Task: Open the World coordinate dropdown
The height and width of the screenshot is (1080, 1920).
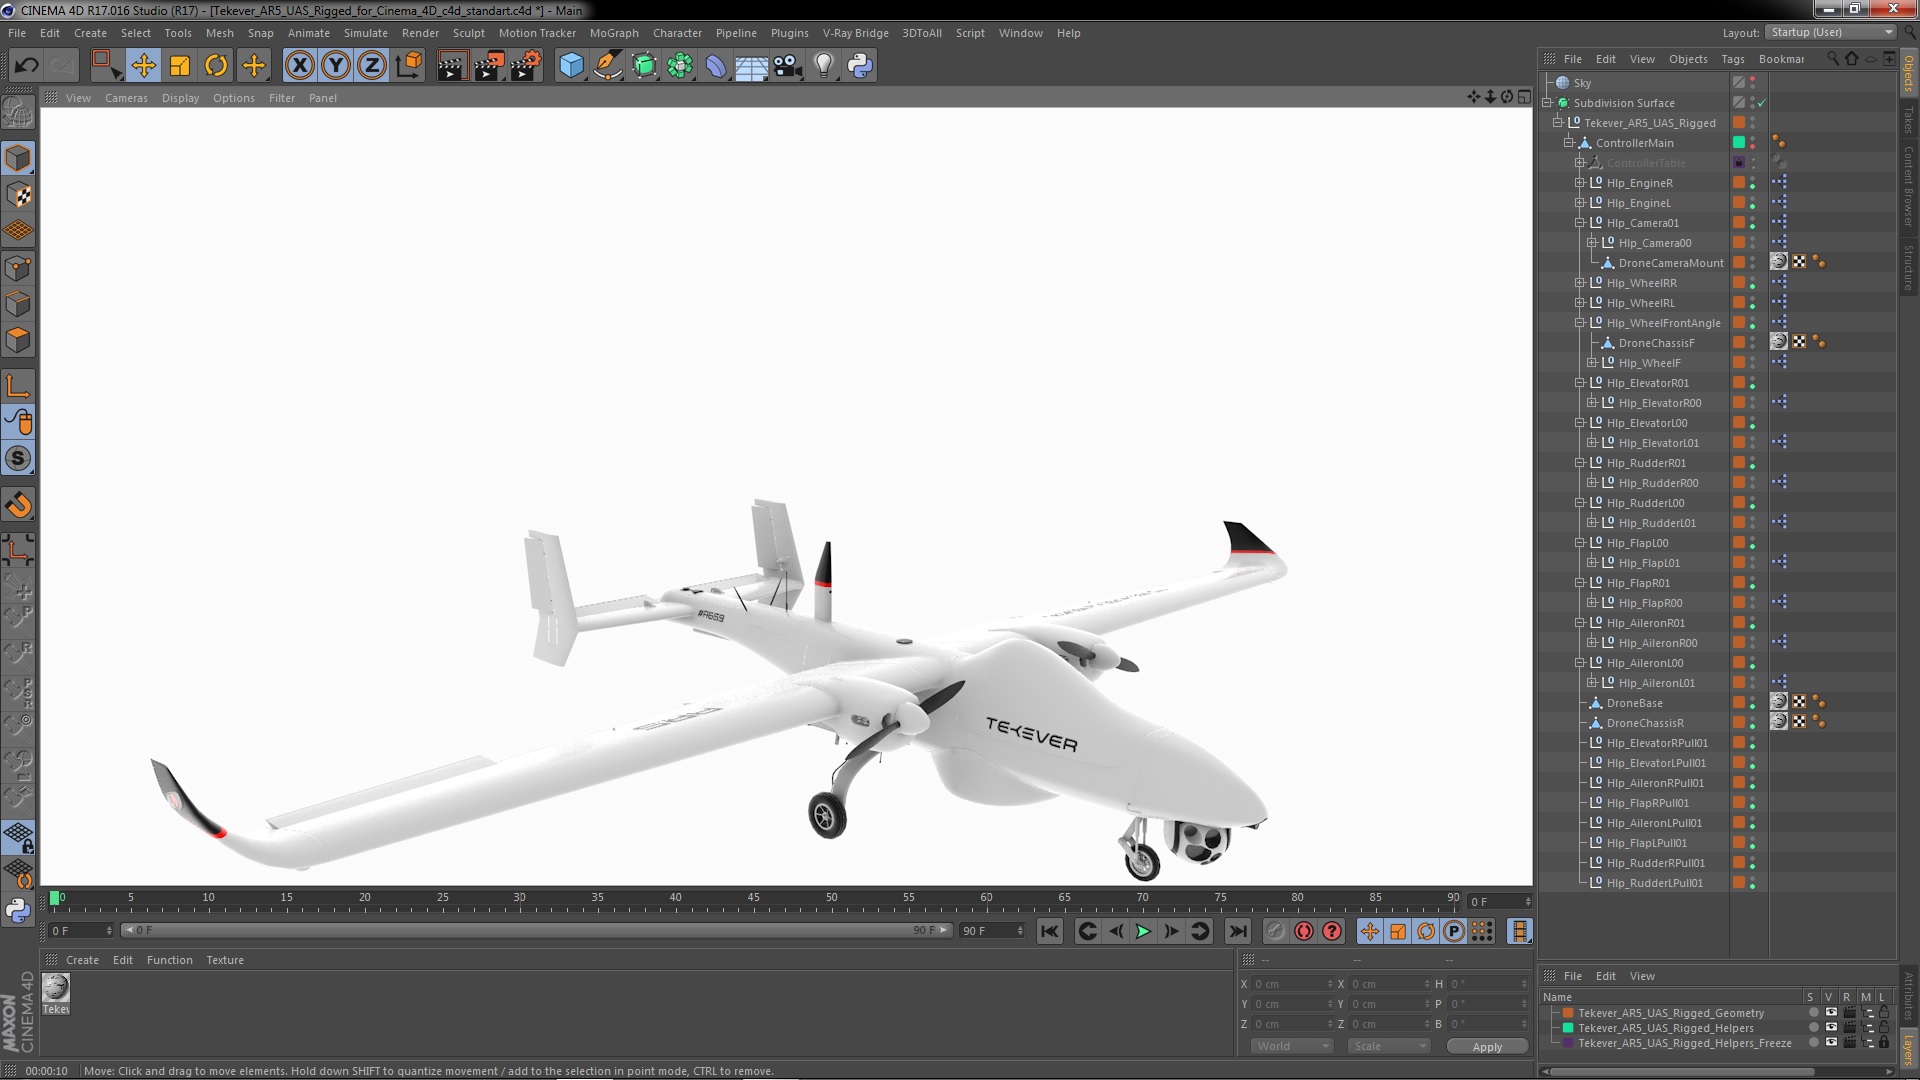Action: coord(1292,1046)
